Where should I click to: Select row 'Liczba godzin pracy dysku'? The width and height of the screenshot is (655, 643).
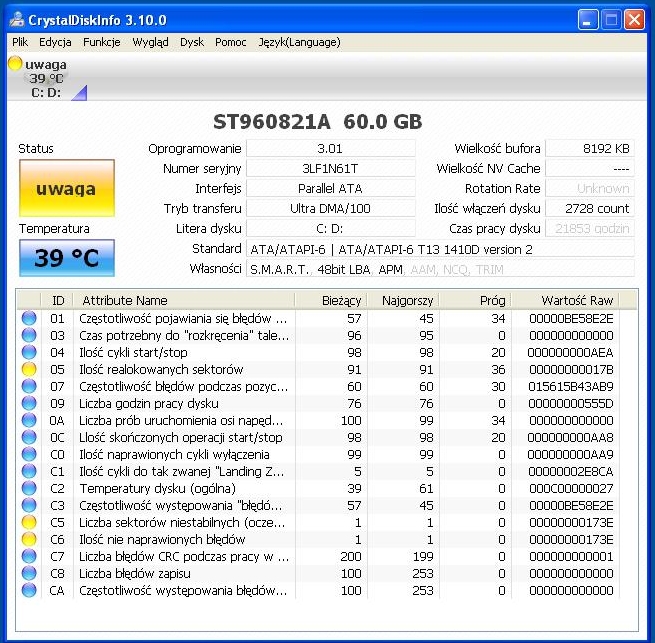pos(318,403)
